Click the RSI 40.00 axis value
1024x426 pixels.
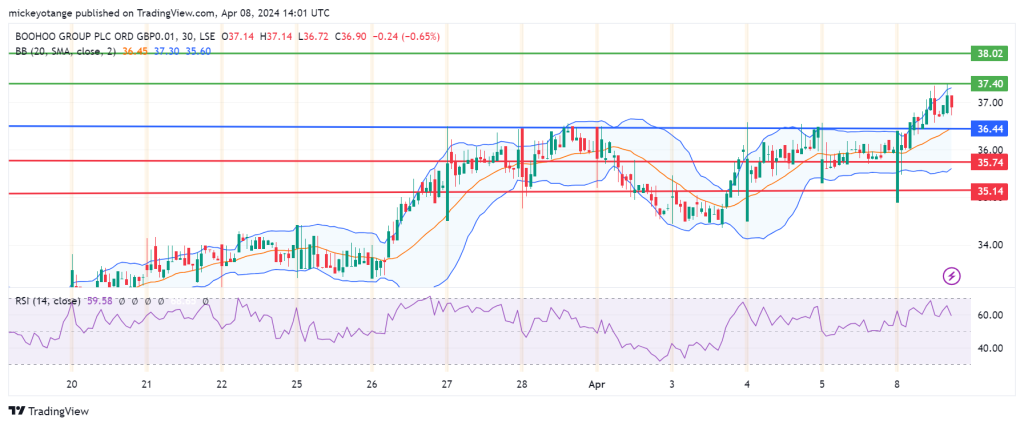tap(990, 348)
